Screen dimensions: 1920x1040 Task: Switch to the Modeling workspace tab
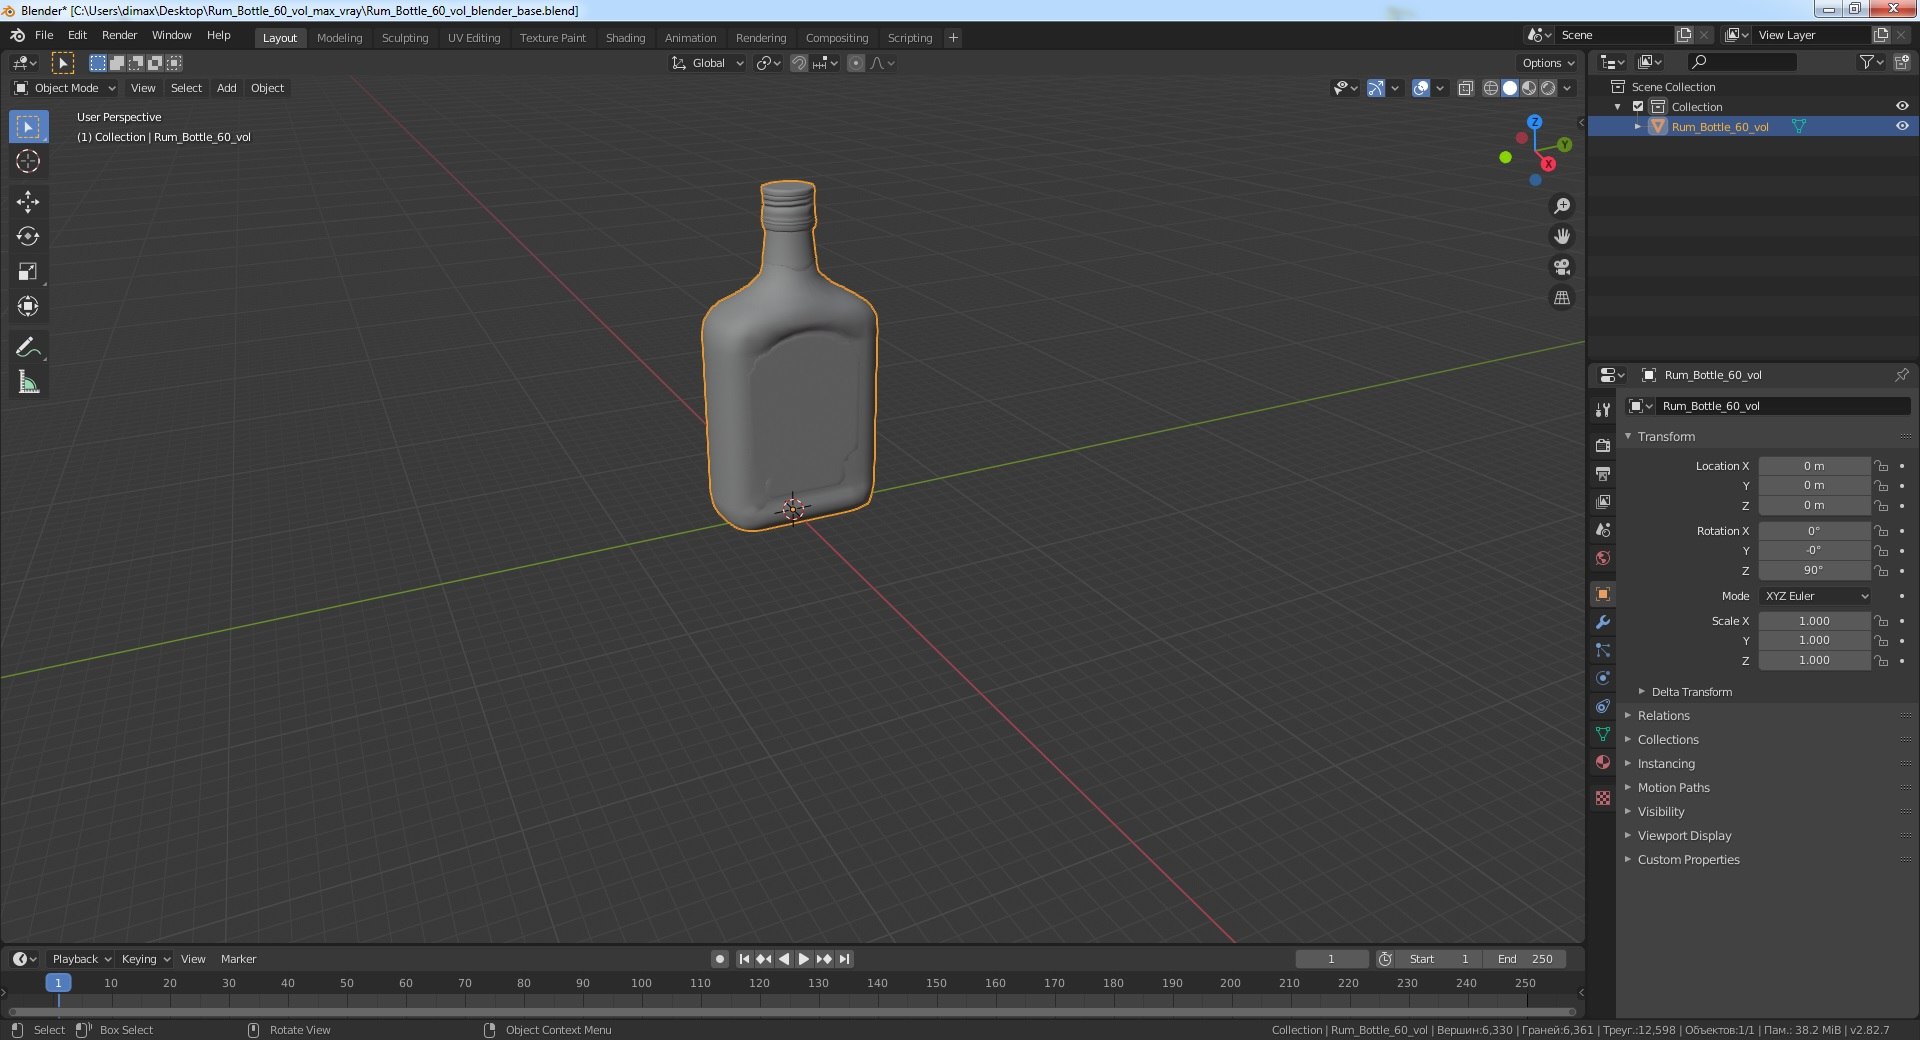point(339,38)
